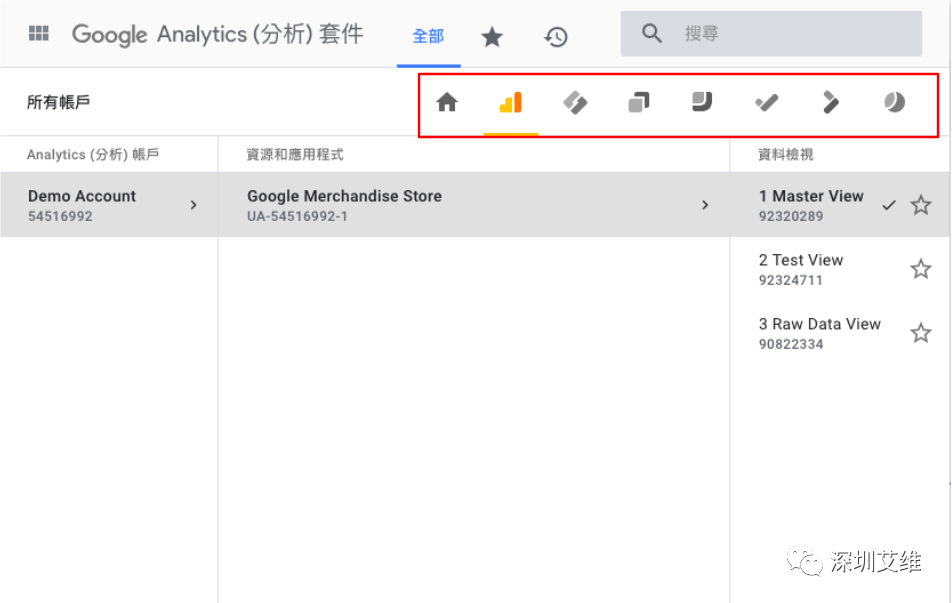Select the Attribution arrow product icon
The height and width of the screenshot is (603, 952).
click(x=831, y=102)
